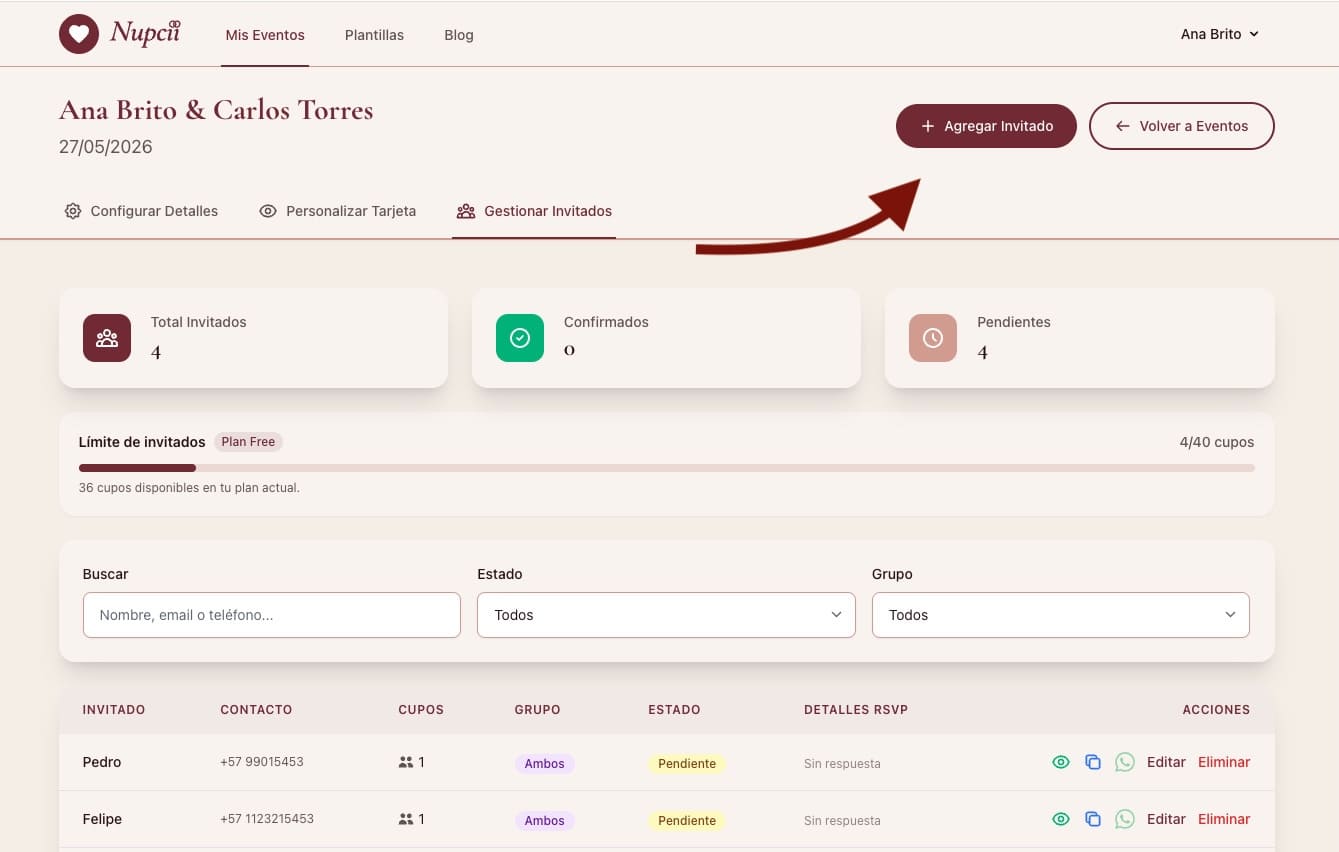Viewport: 1339px width, 852px height.
Task: Click the green Confirmados check icon
Action: click(520, 338)
